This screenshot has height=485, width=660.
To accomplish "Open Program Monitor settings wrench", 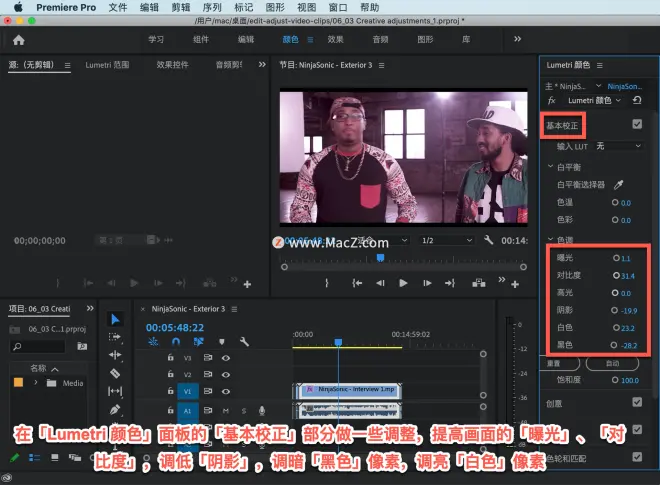I will (488, 240).
